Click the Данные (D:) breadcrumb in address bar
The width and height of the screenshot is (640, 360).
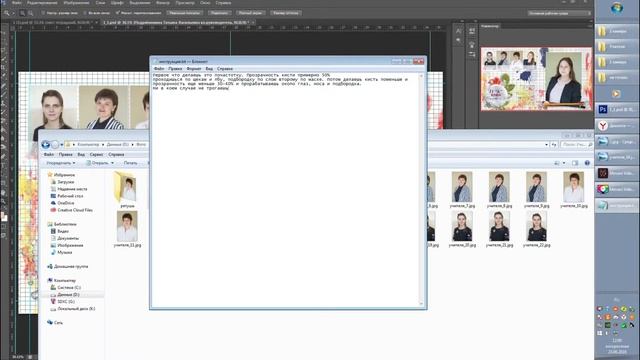[118, 144]
